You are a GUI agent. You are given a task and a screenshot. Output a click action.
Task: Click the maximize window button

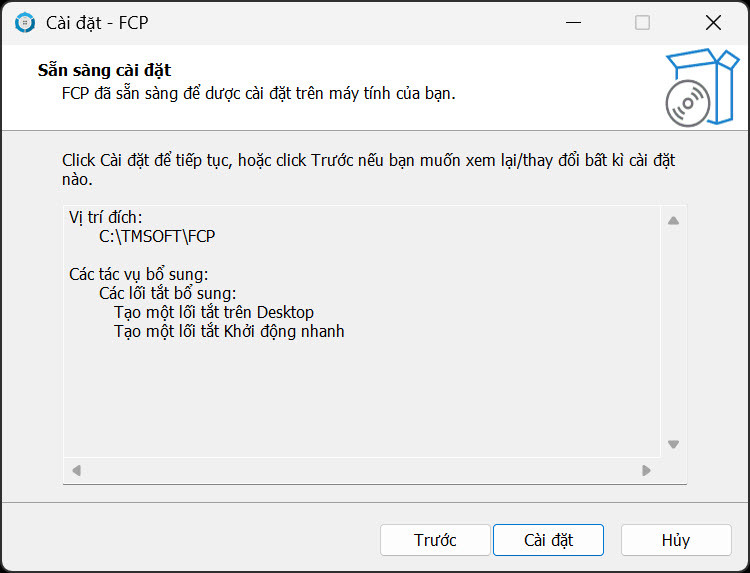(x=642, y=22)
